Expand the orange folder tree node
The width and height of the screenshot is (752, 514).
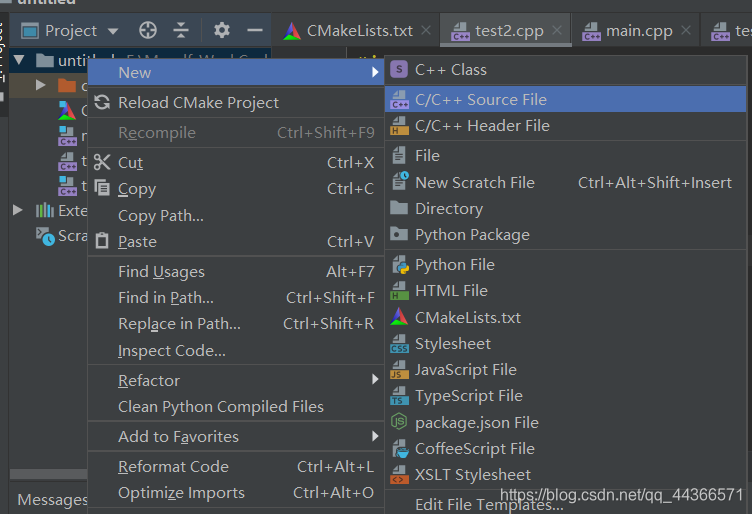pos(40,85)
